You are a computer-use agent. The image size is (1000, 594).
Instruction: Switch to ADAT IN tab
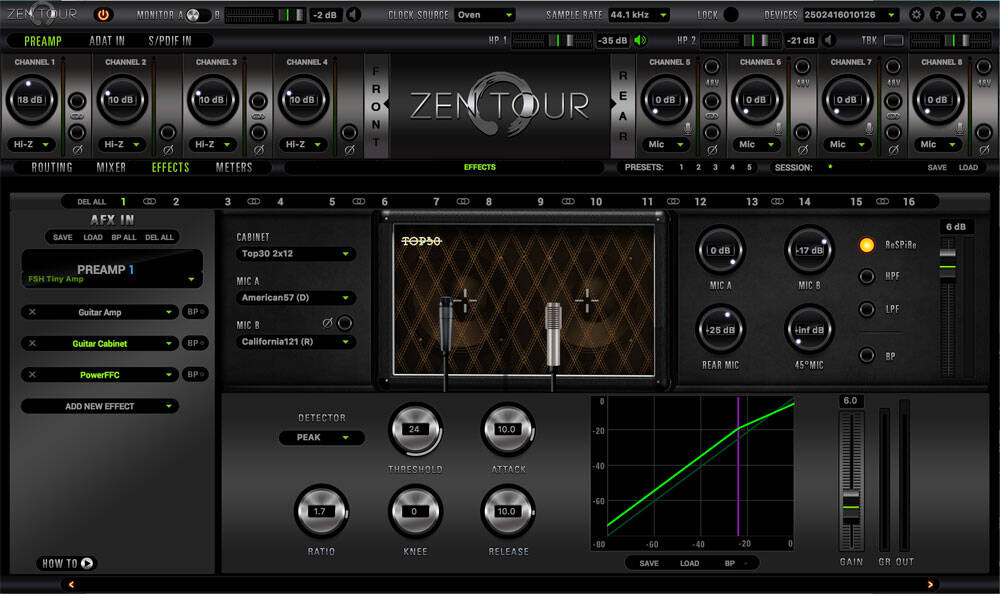click(x=107, y=41)
